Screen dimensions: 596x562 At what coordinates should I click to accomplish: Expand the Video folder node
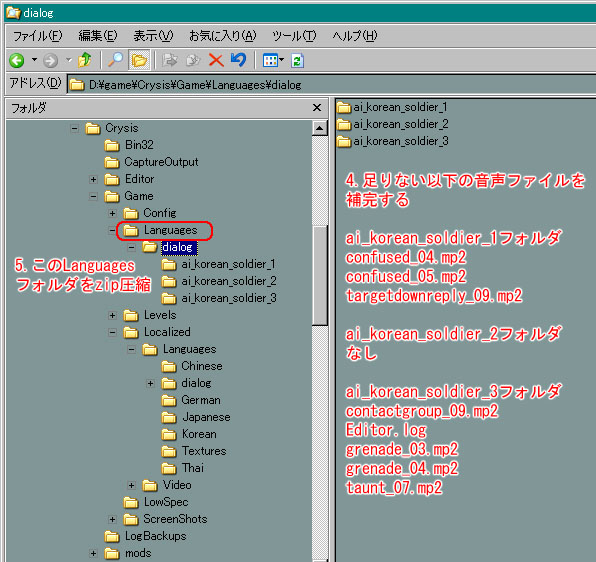(132, 486)
